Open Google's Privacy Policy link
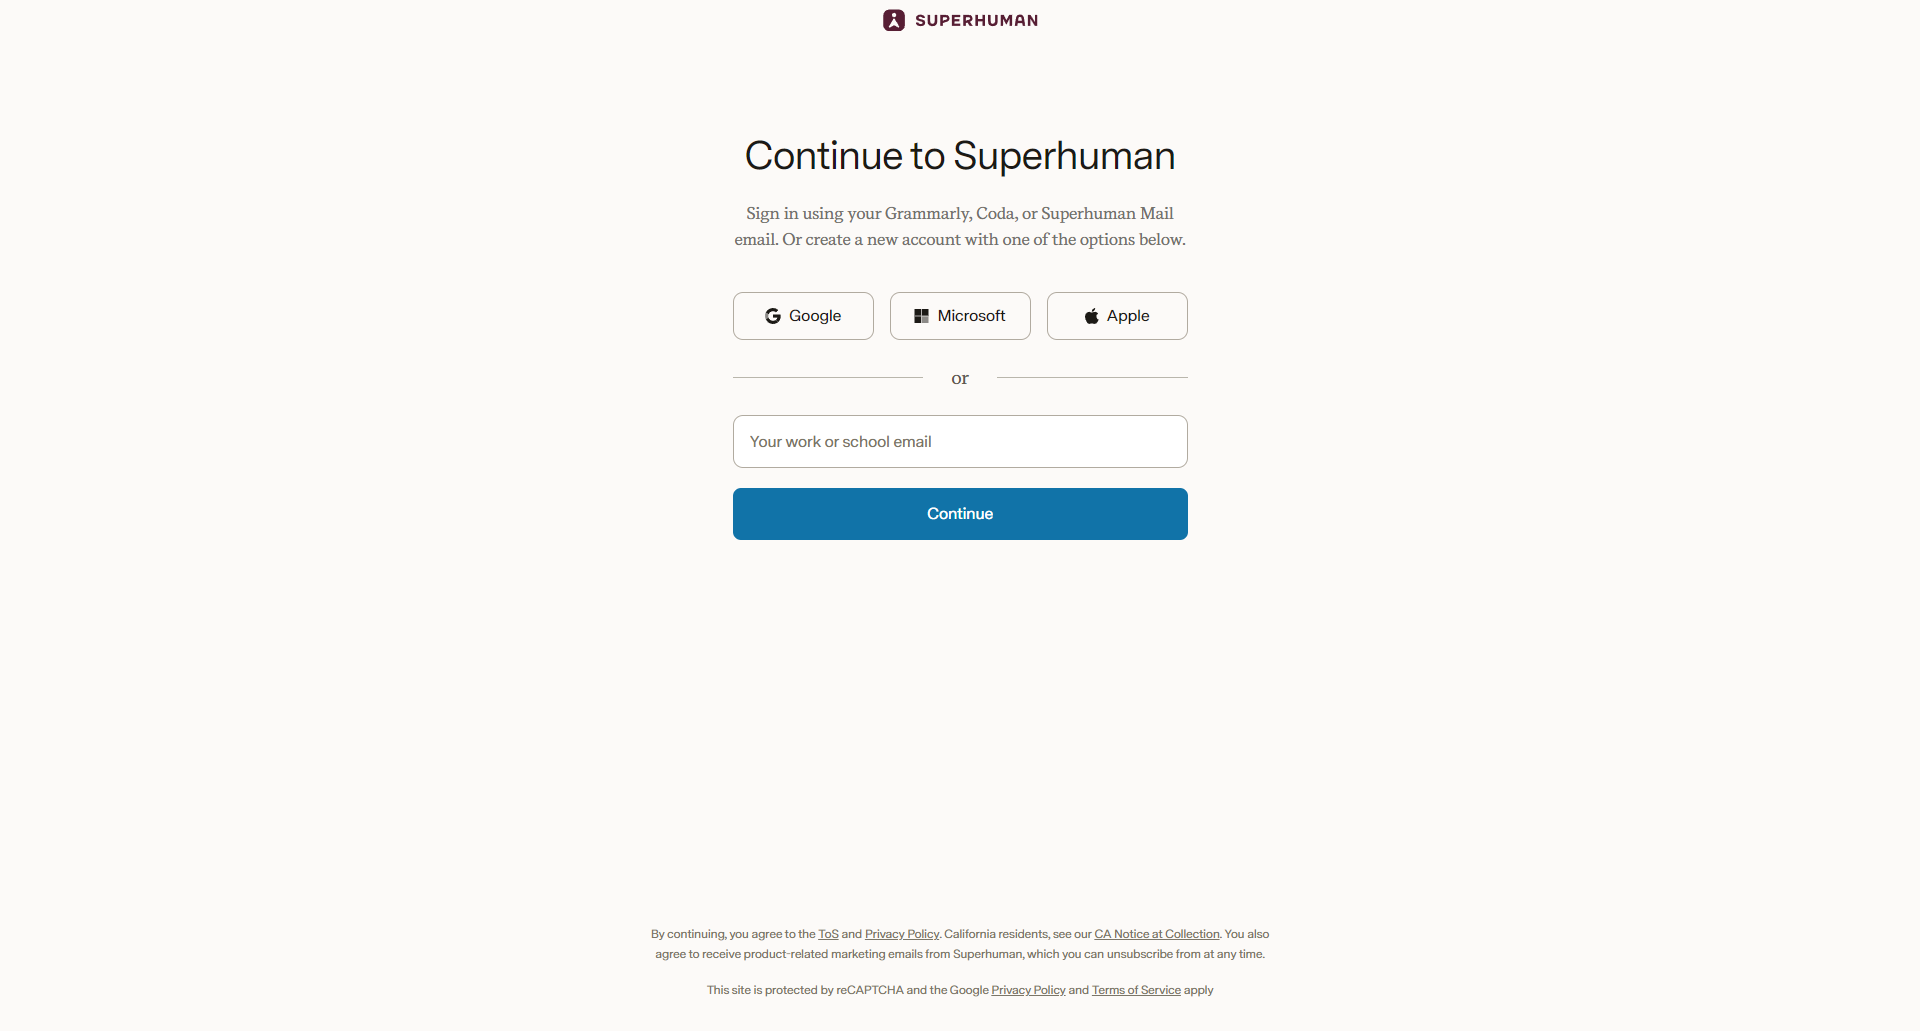This screenshot has width=1920, height=1031. point(1027,989)
